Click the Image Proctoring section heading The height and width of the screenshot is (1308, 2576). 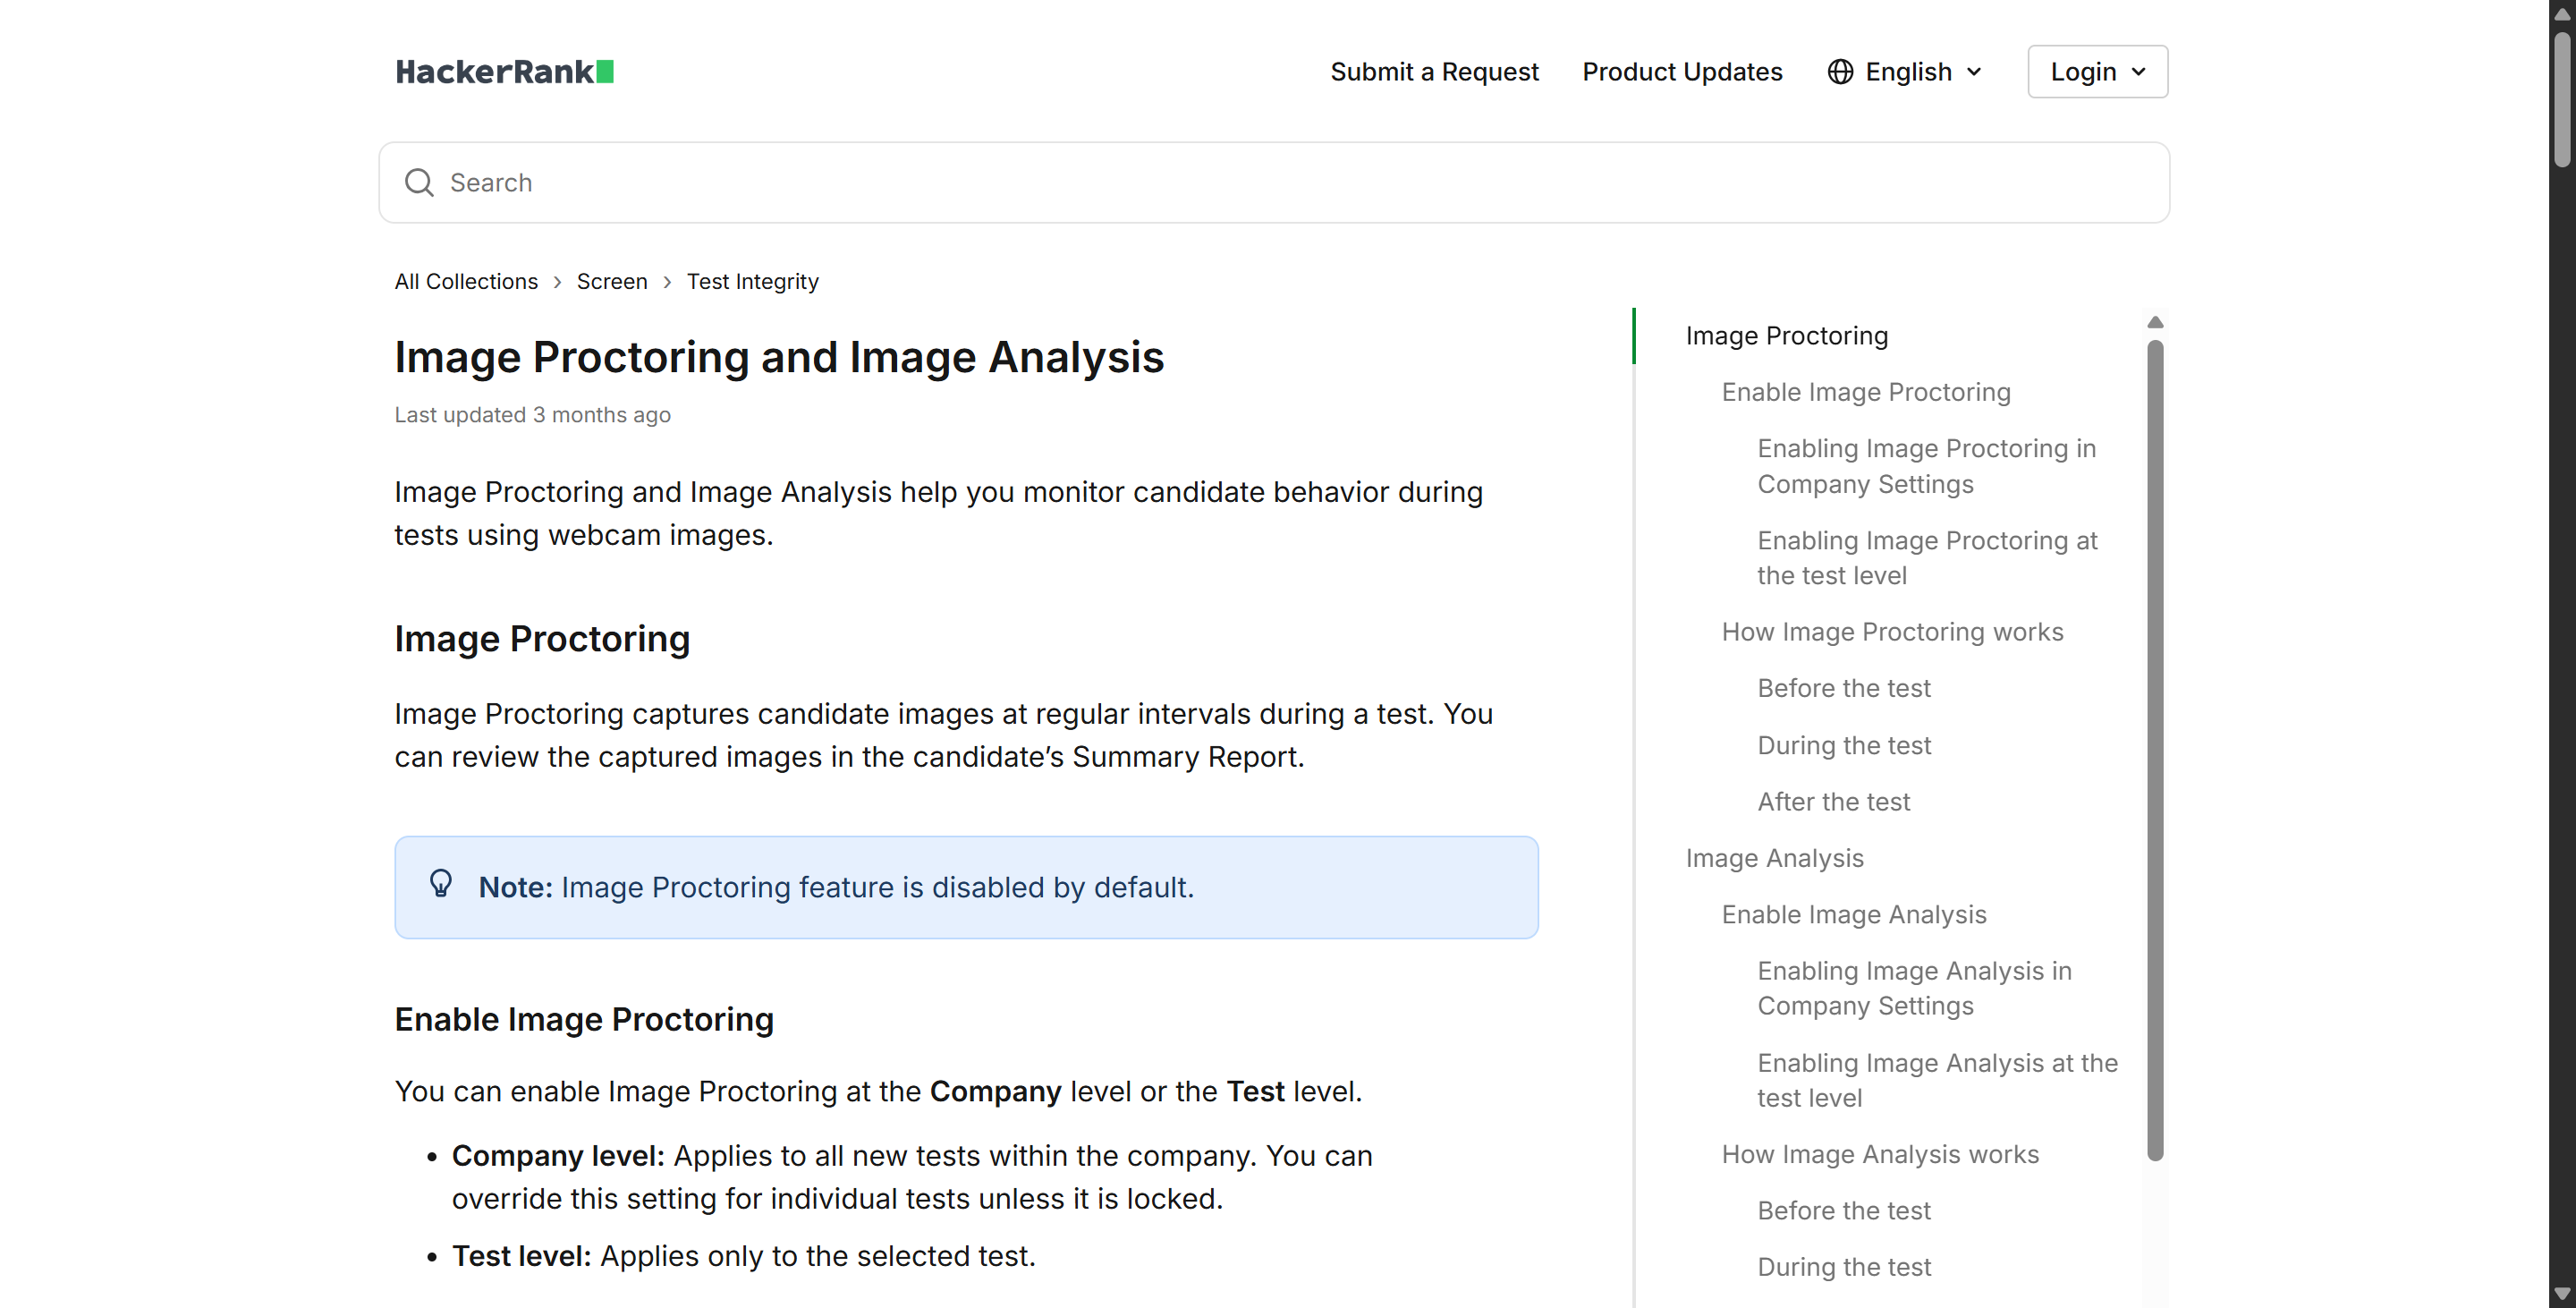542,638
